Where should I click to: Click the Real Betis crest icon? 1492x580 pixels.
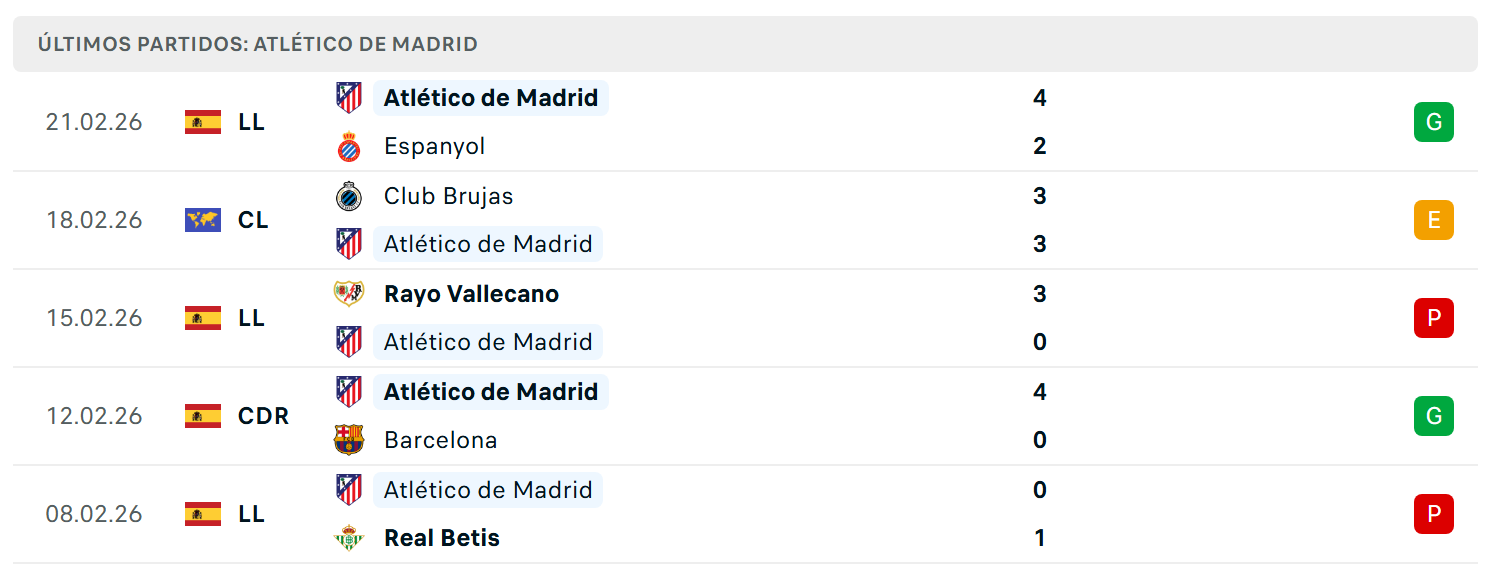tap(349, 538)
